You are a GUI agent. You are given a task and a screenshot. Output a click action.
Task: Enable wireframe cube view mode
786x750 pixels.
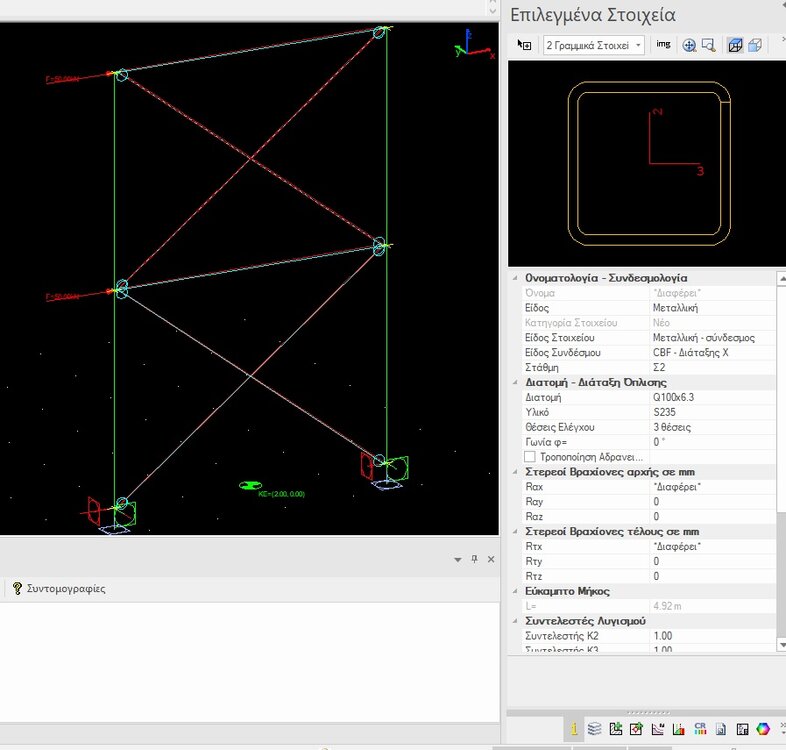click(x=735, y=45)
